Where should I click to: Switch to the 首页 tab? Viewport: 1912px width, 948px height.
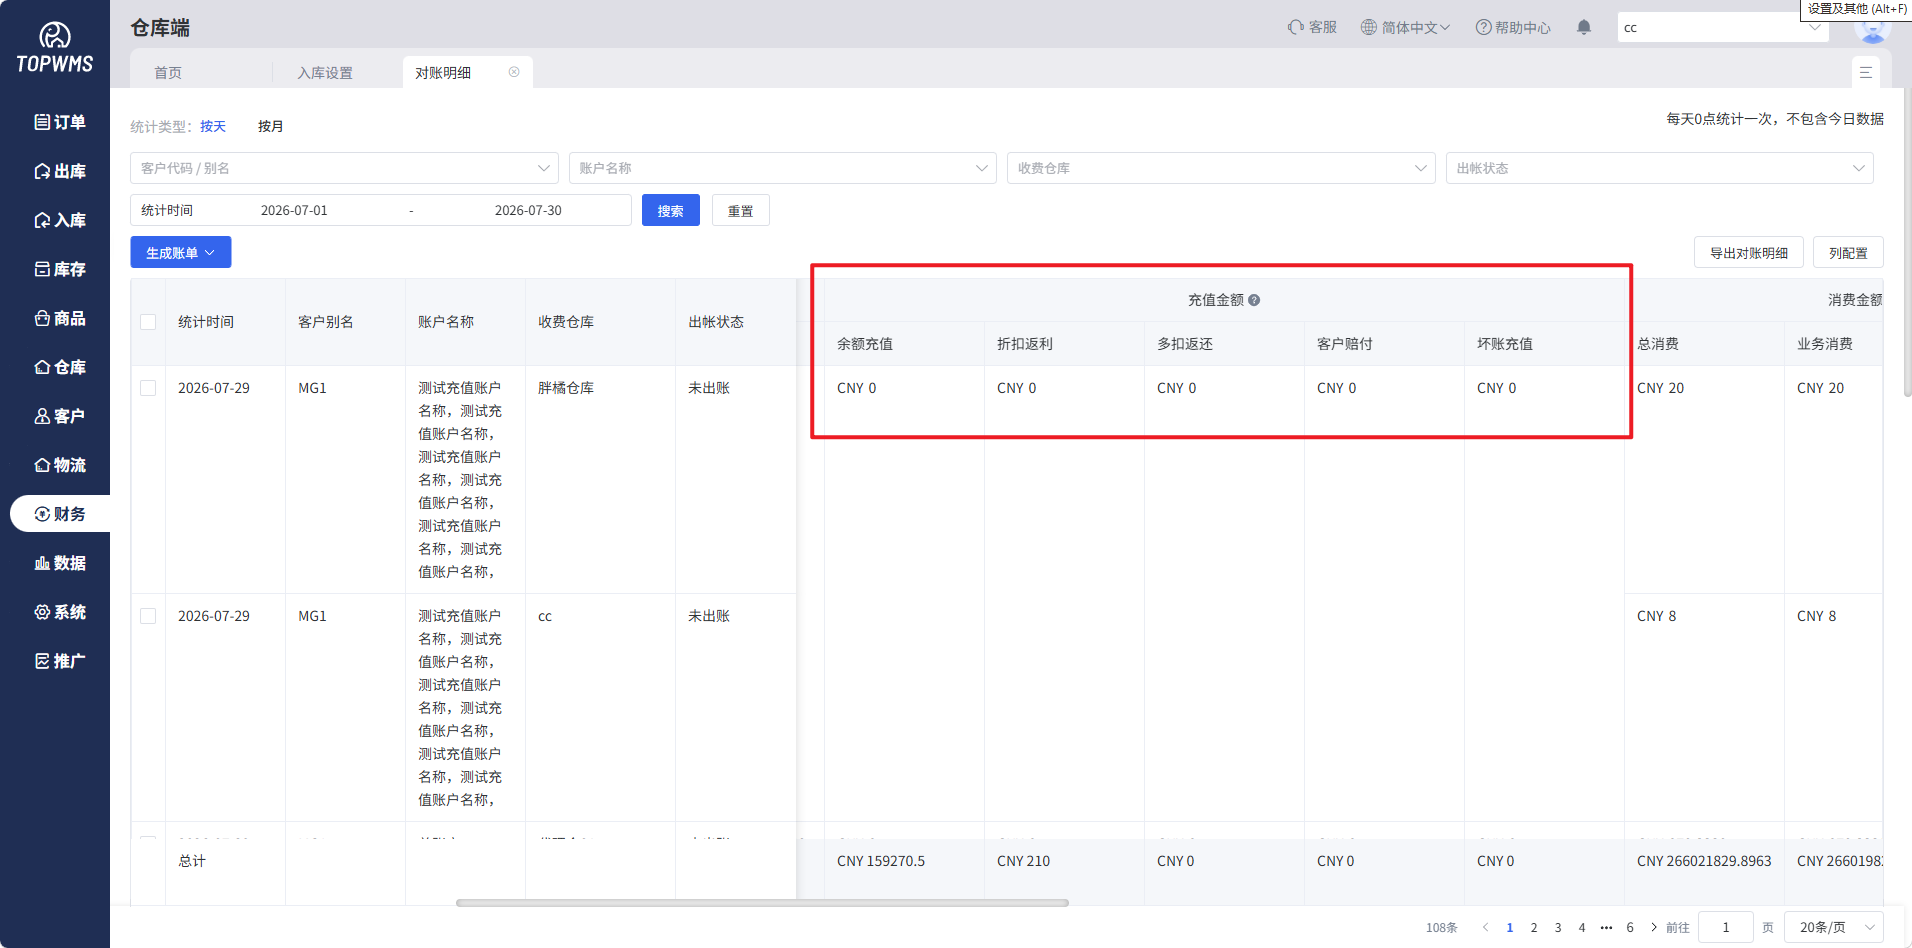click(x=168, y=72)
